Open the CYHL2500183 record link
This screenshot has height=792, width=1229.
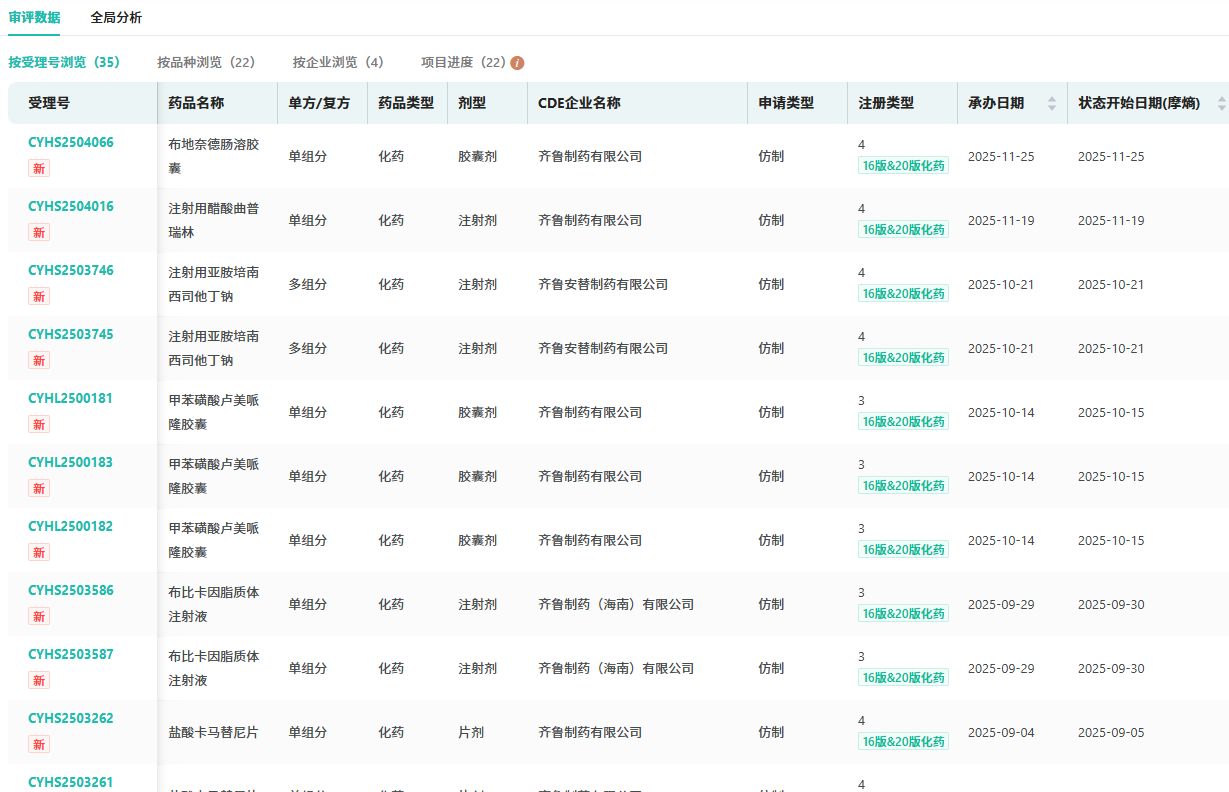71,463
